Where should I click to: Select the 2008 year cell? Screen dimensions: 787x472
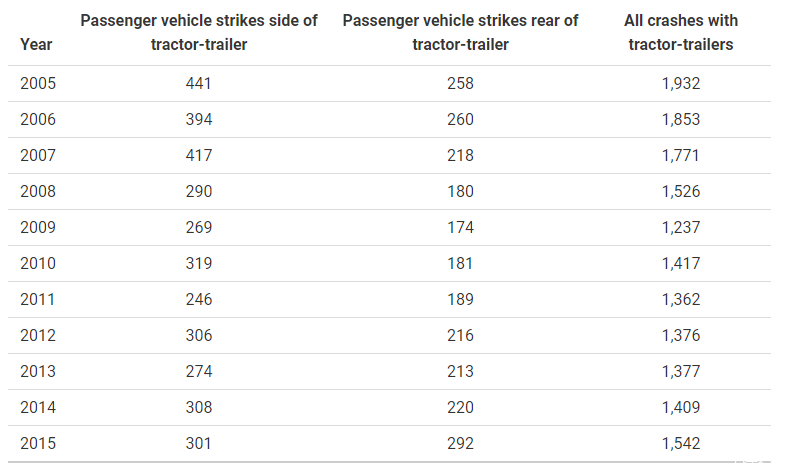pyautogui.click(x=38, y=192)
